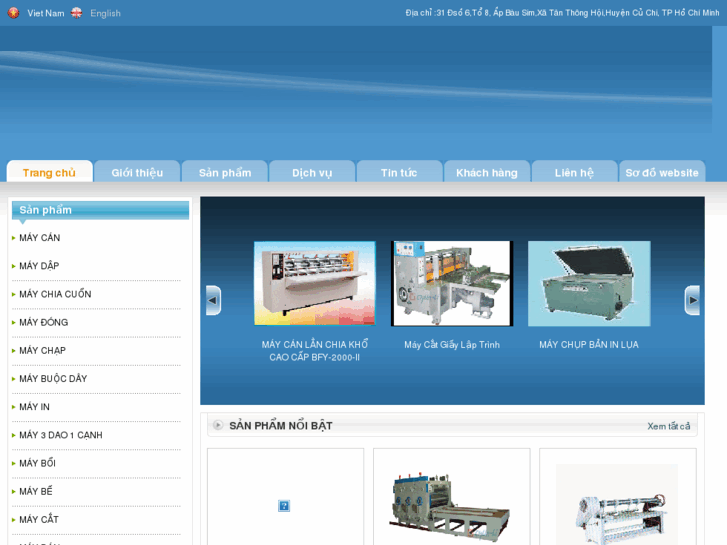Select MÁY DẬP category in sidebar
Screen dimensions: 727x545
39,266
